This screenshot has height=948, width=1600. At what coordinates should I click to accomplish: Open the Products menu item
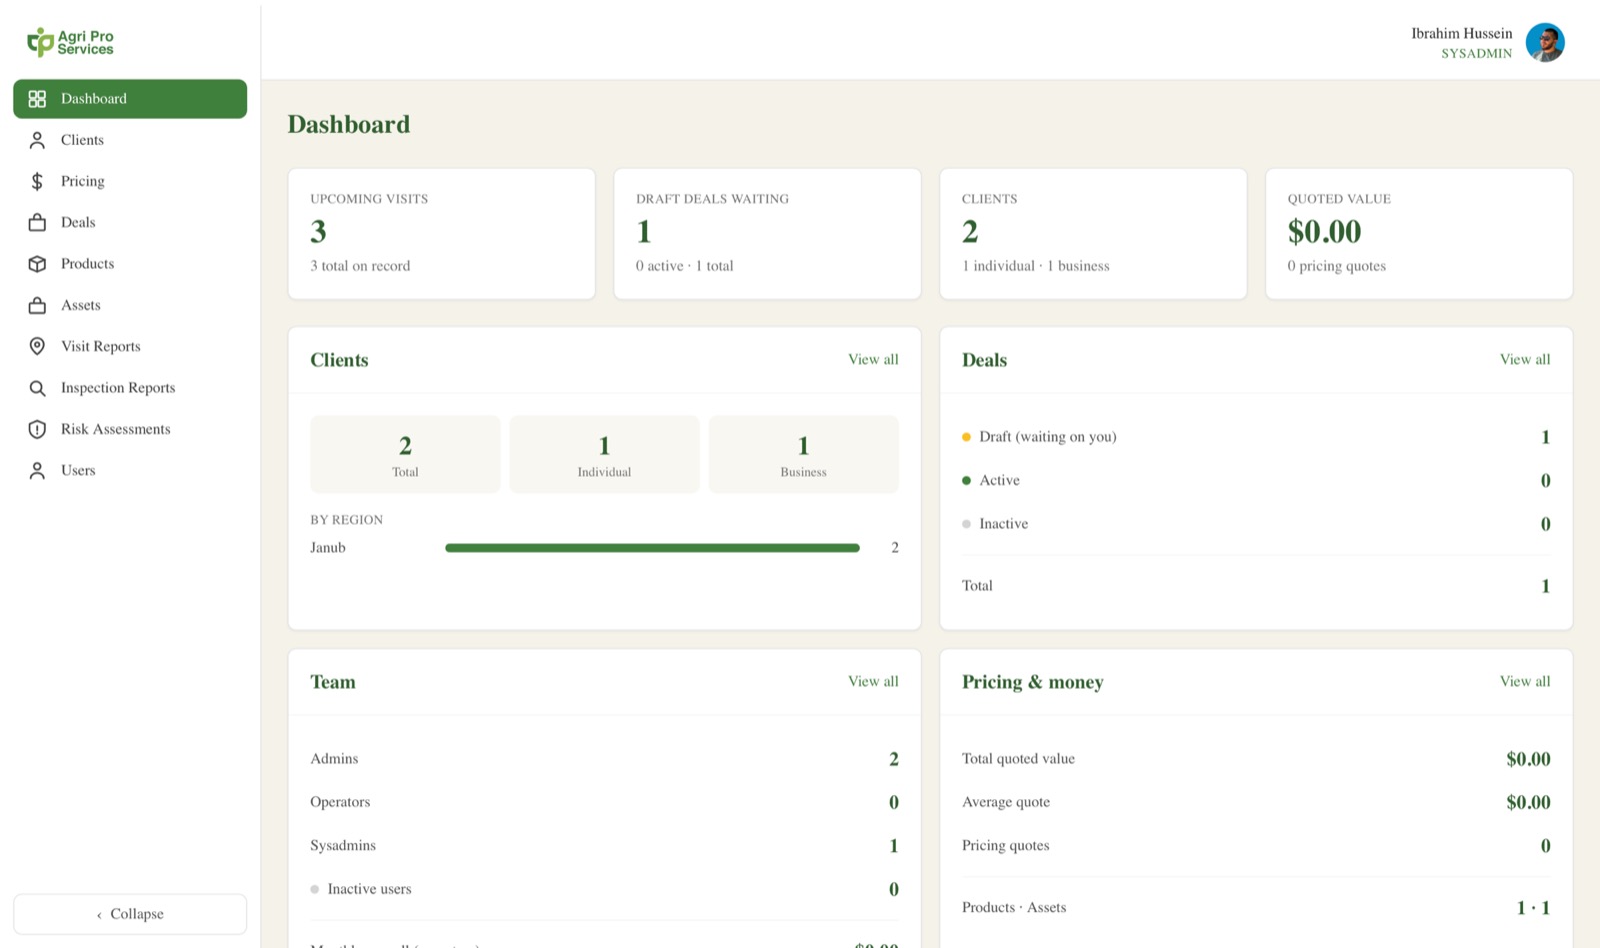coord(130,264)
